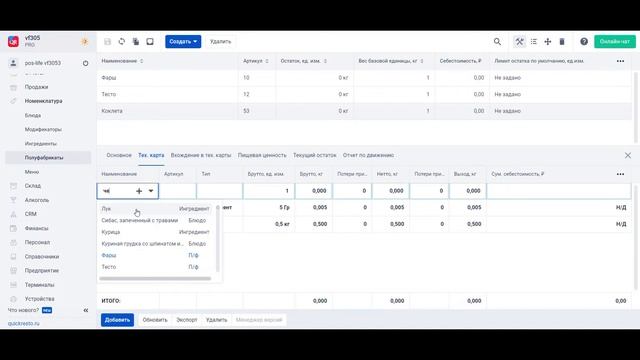
Task: Open the Пищевая ценность tab
Action: point(262,156)
